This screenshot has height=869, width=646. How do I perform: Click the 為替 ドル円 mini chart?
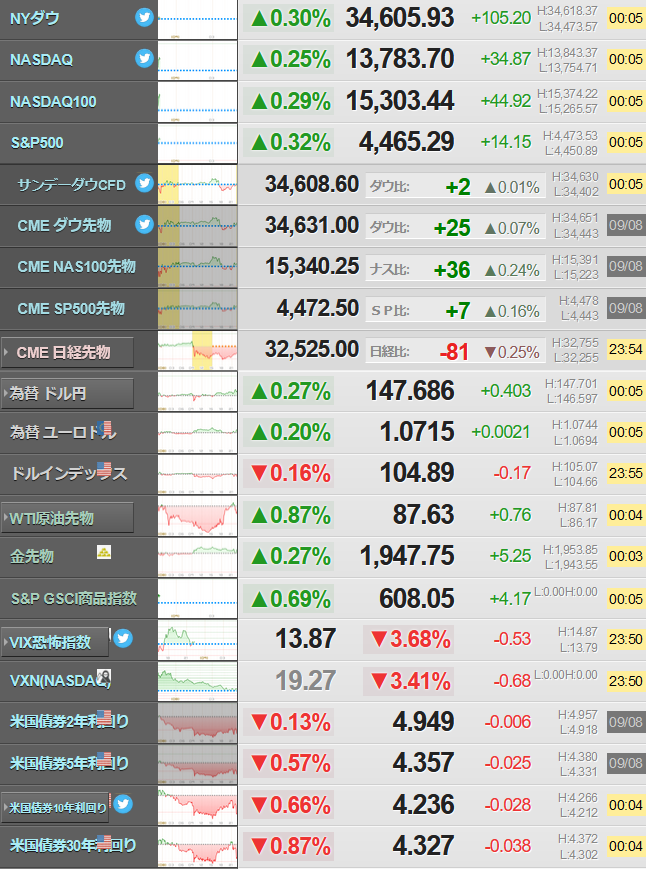click(197, 392)
